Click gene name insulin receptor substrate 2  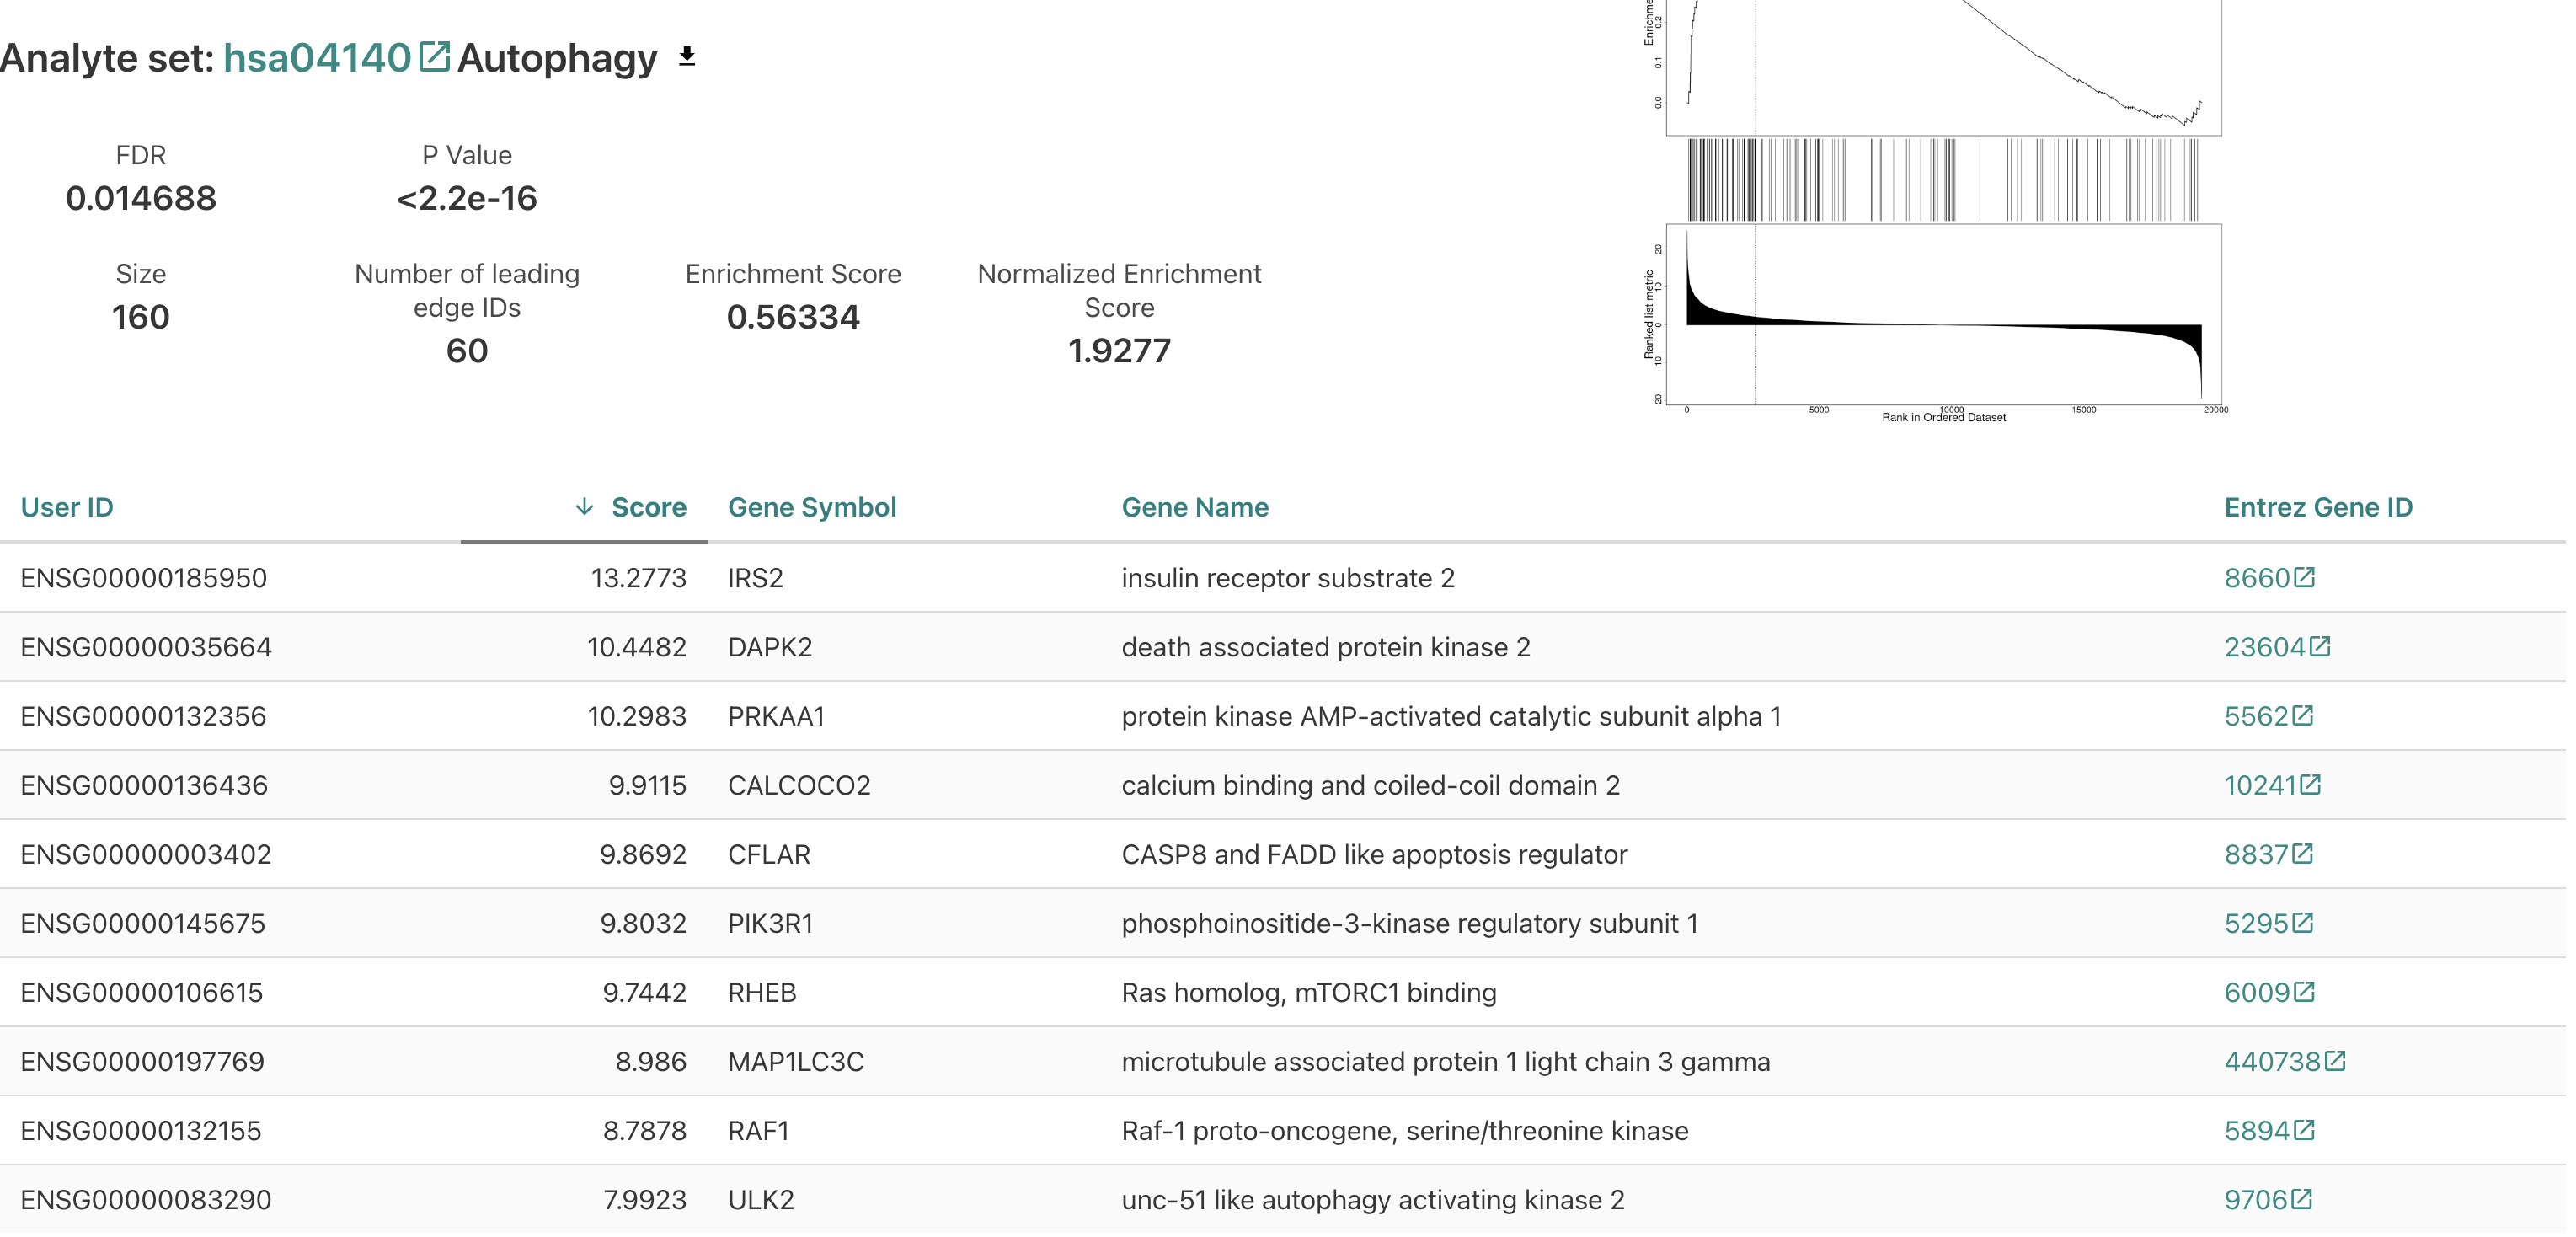pyautogui.click(x=1288, y=578)
